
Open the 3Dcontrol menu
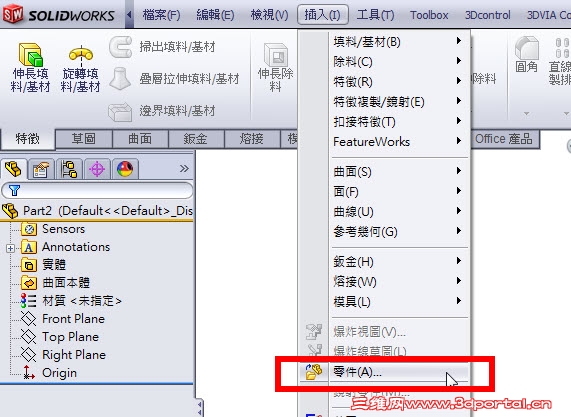488,15
